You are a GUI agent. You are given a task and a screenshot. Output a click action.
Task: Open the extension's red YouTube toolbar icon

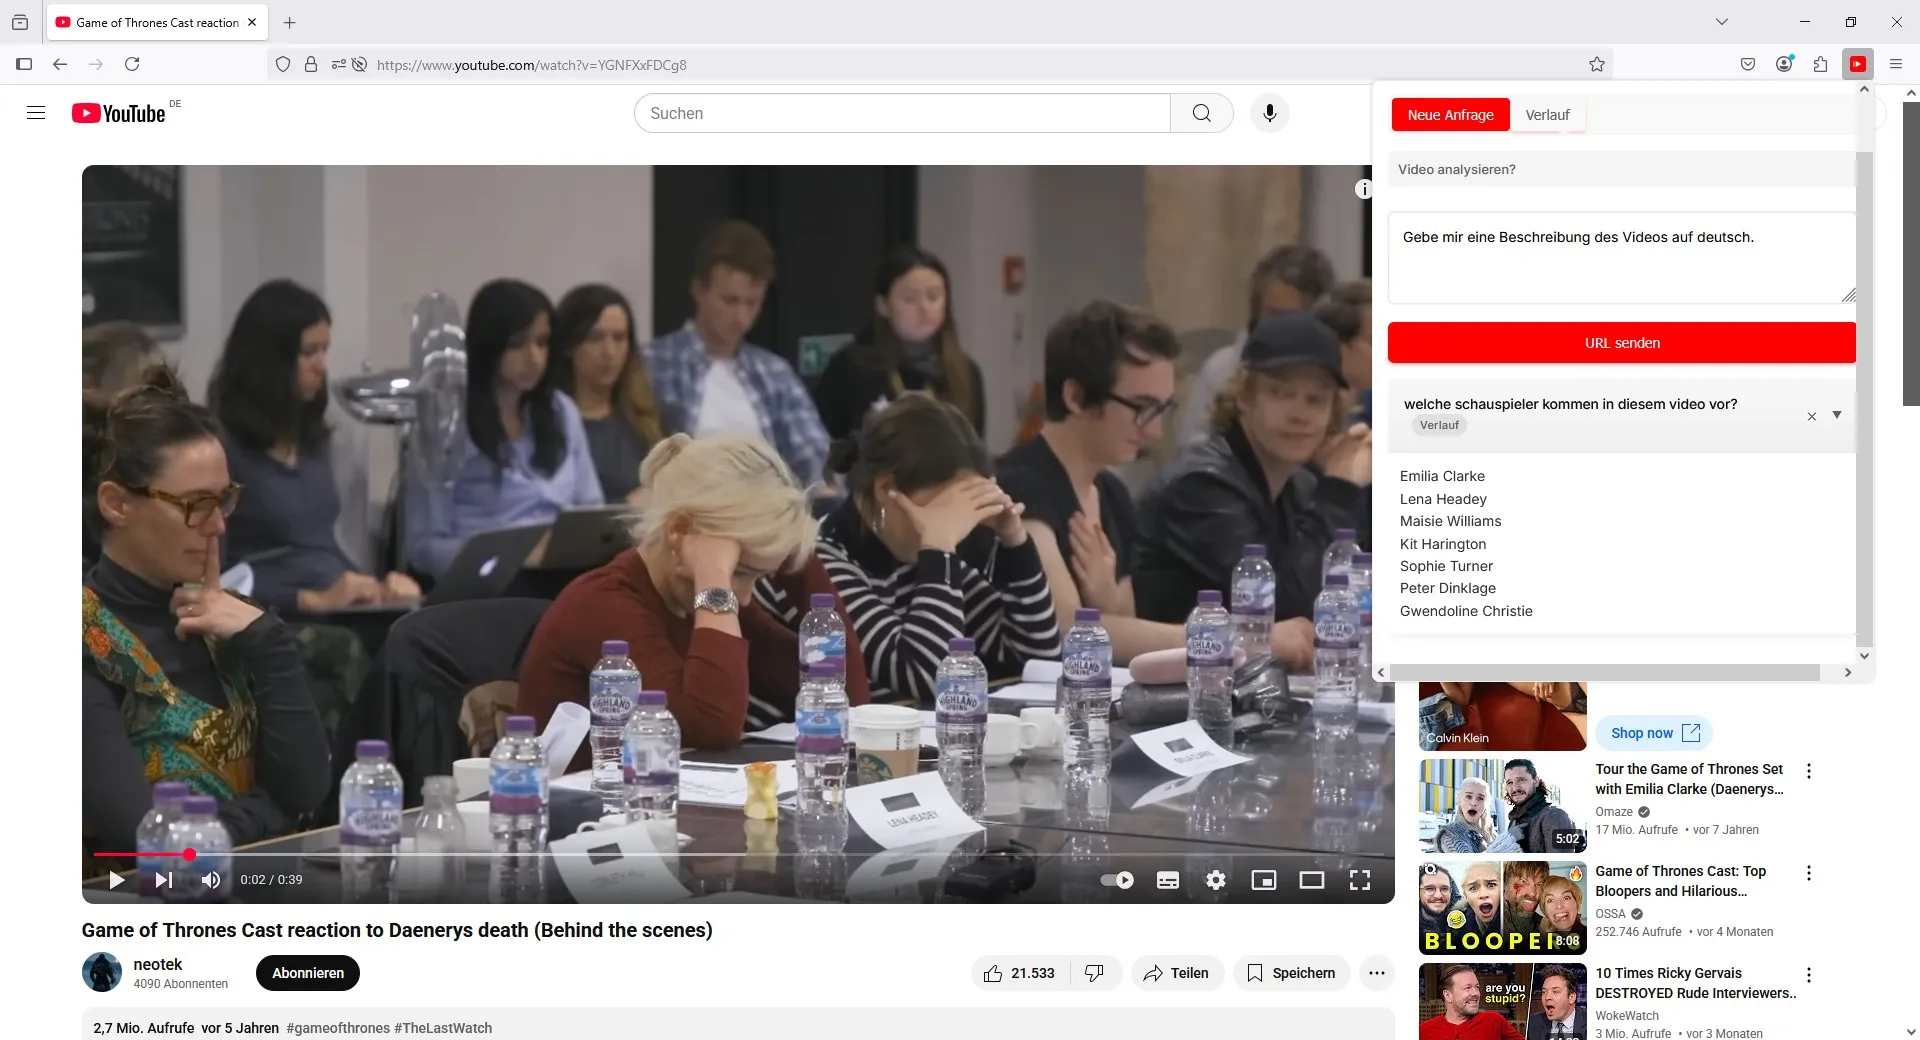pyautogui.click(x=1858, y=64)
